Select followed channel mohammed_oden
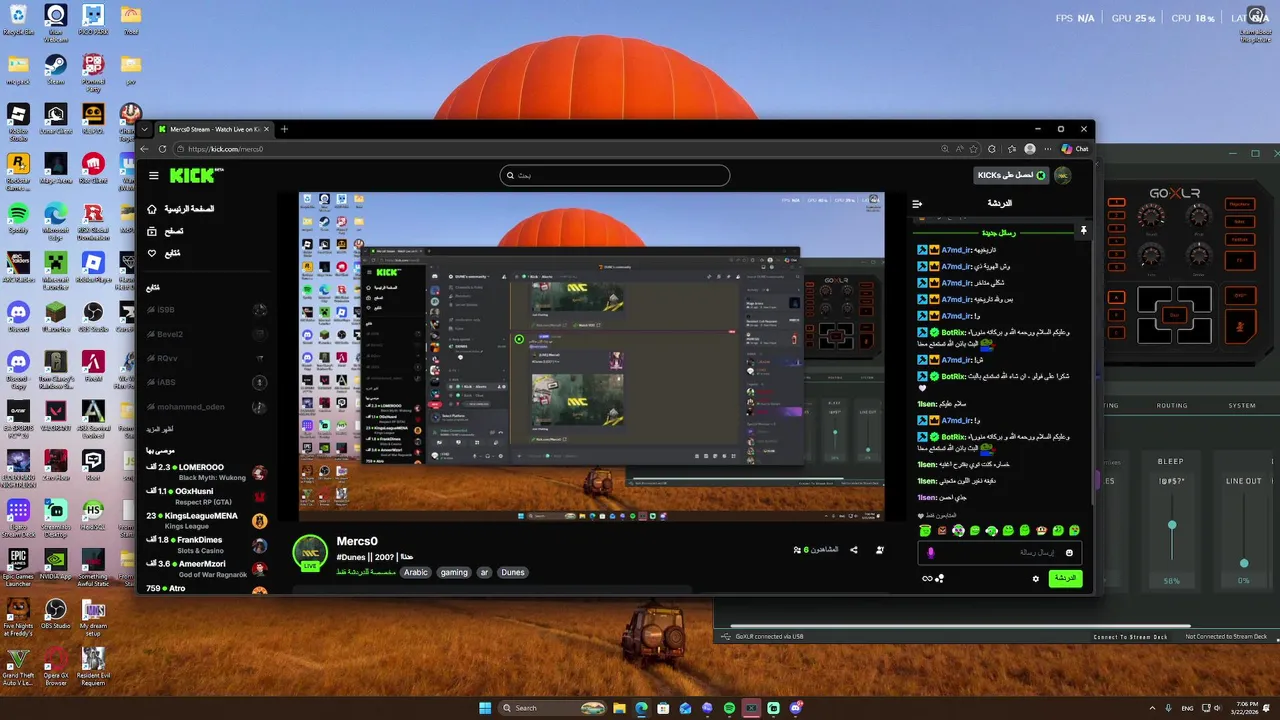This screenshot has width=1280, height=720. coord(207,407)
